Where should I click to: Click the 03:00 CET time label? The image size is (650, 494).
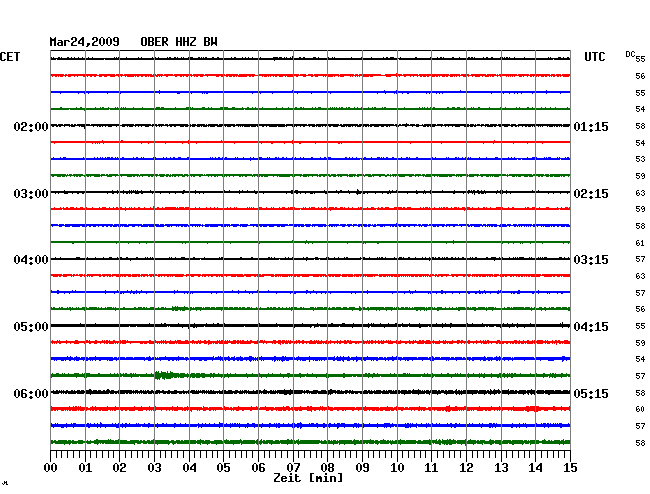[x=31, y=194]
